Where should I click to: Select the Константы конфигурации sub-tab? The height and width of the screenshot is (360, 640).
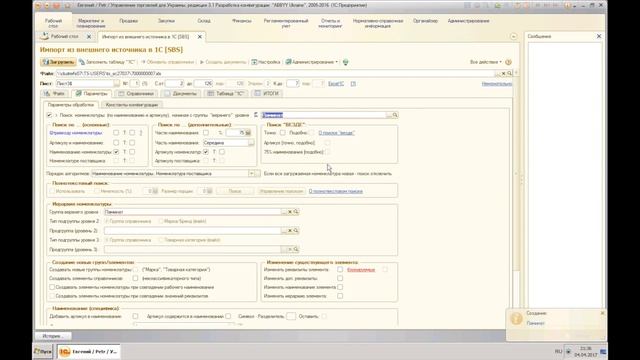[131, 105]
